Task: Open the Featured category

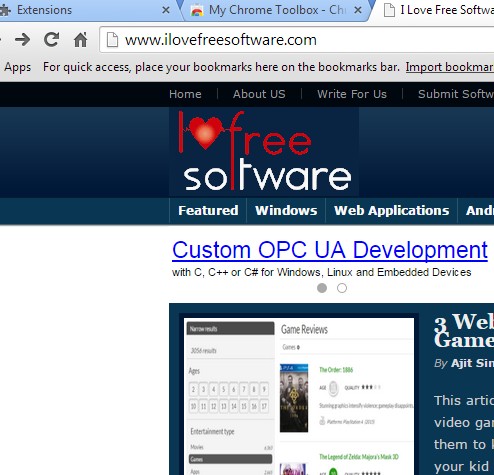Action: coord(208,210)
